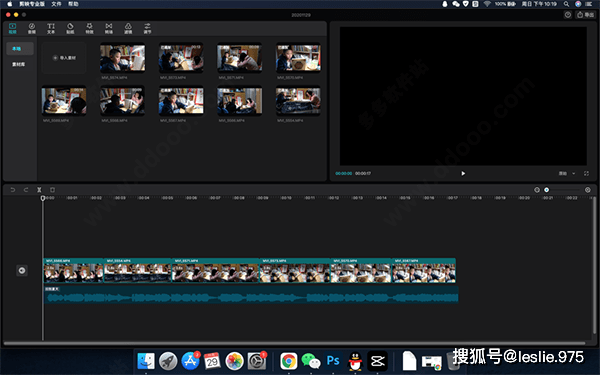Screen dimensions: 600x375
Task: Zoom out the timeline with minus icon
Action: [537, 190]
